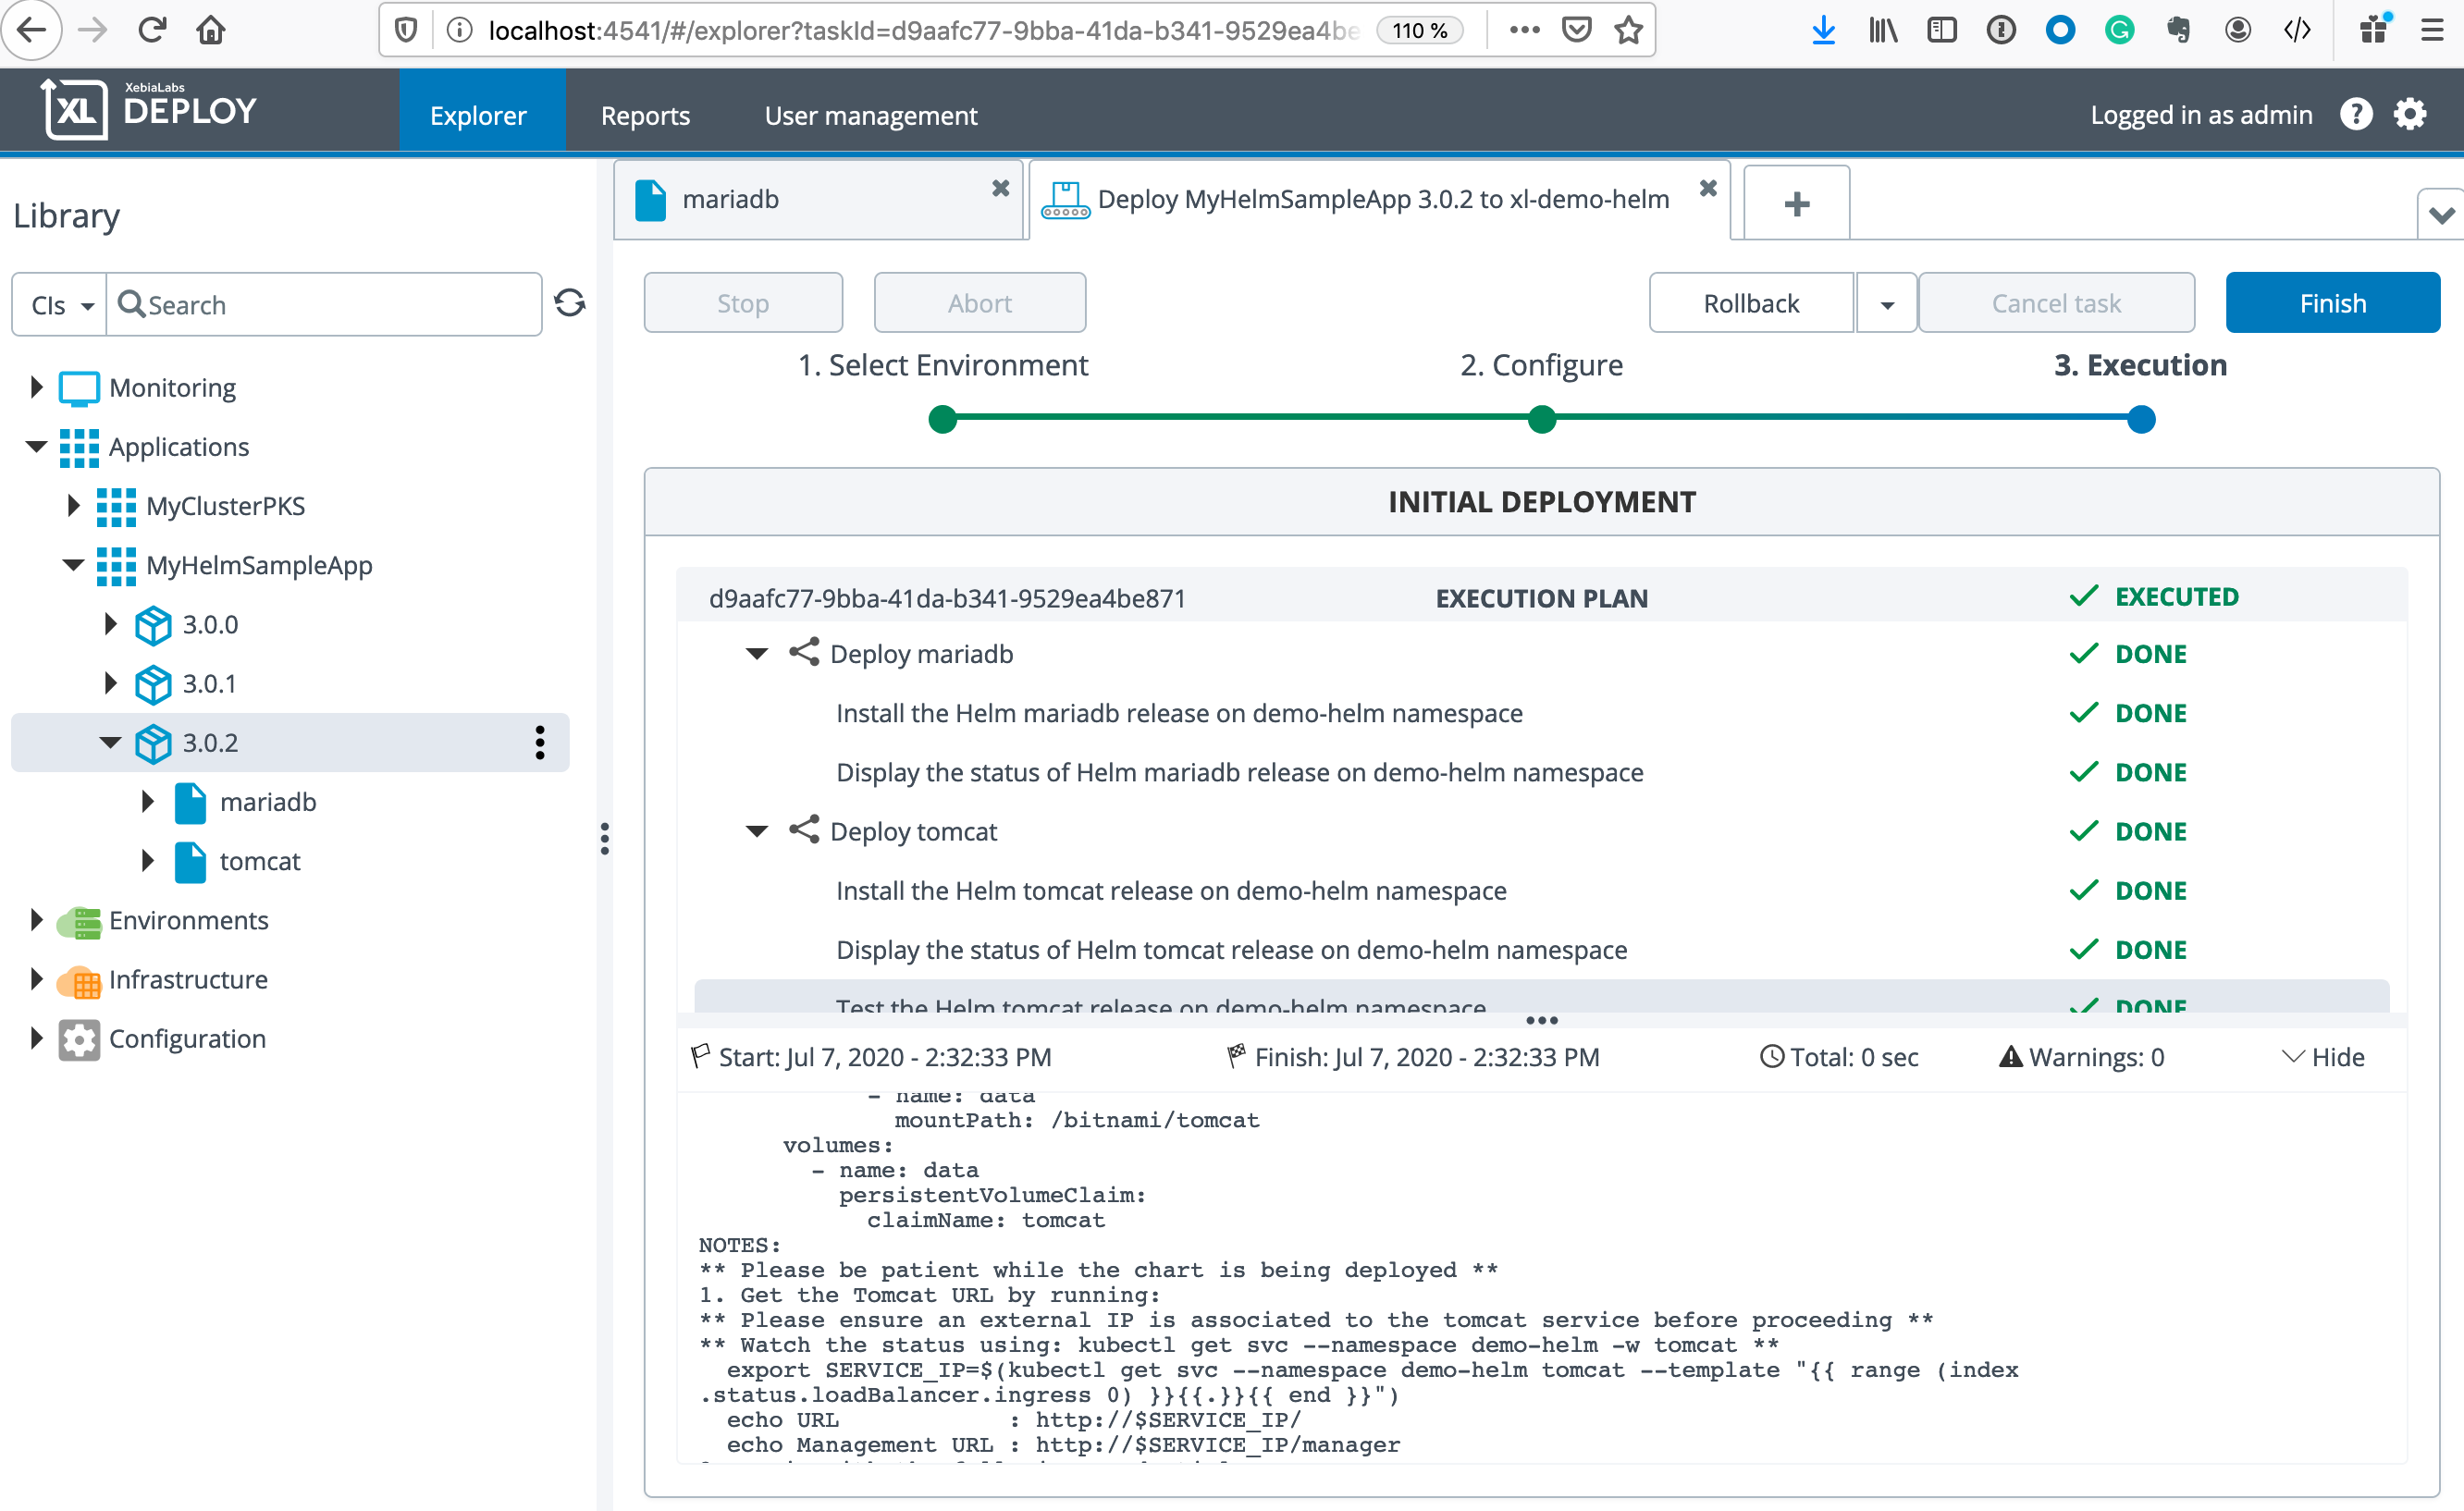Open the Rollback dropdown arrow
2464x1511 pixels.
click(x=1886, y=304)
